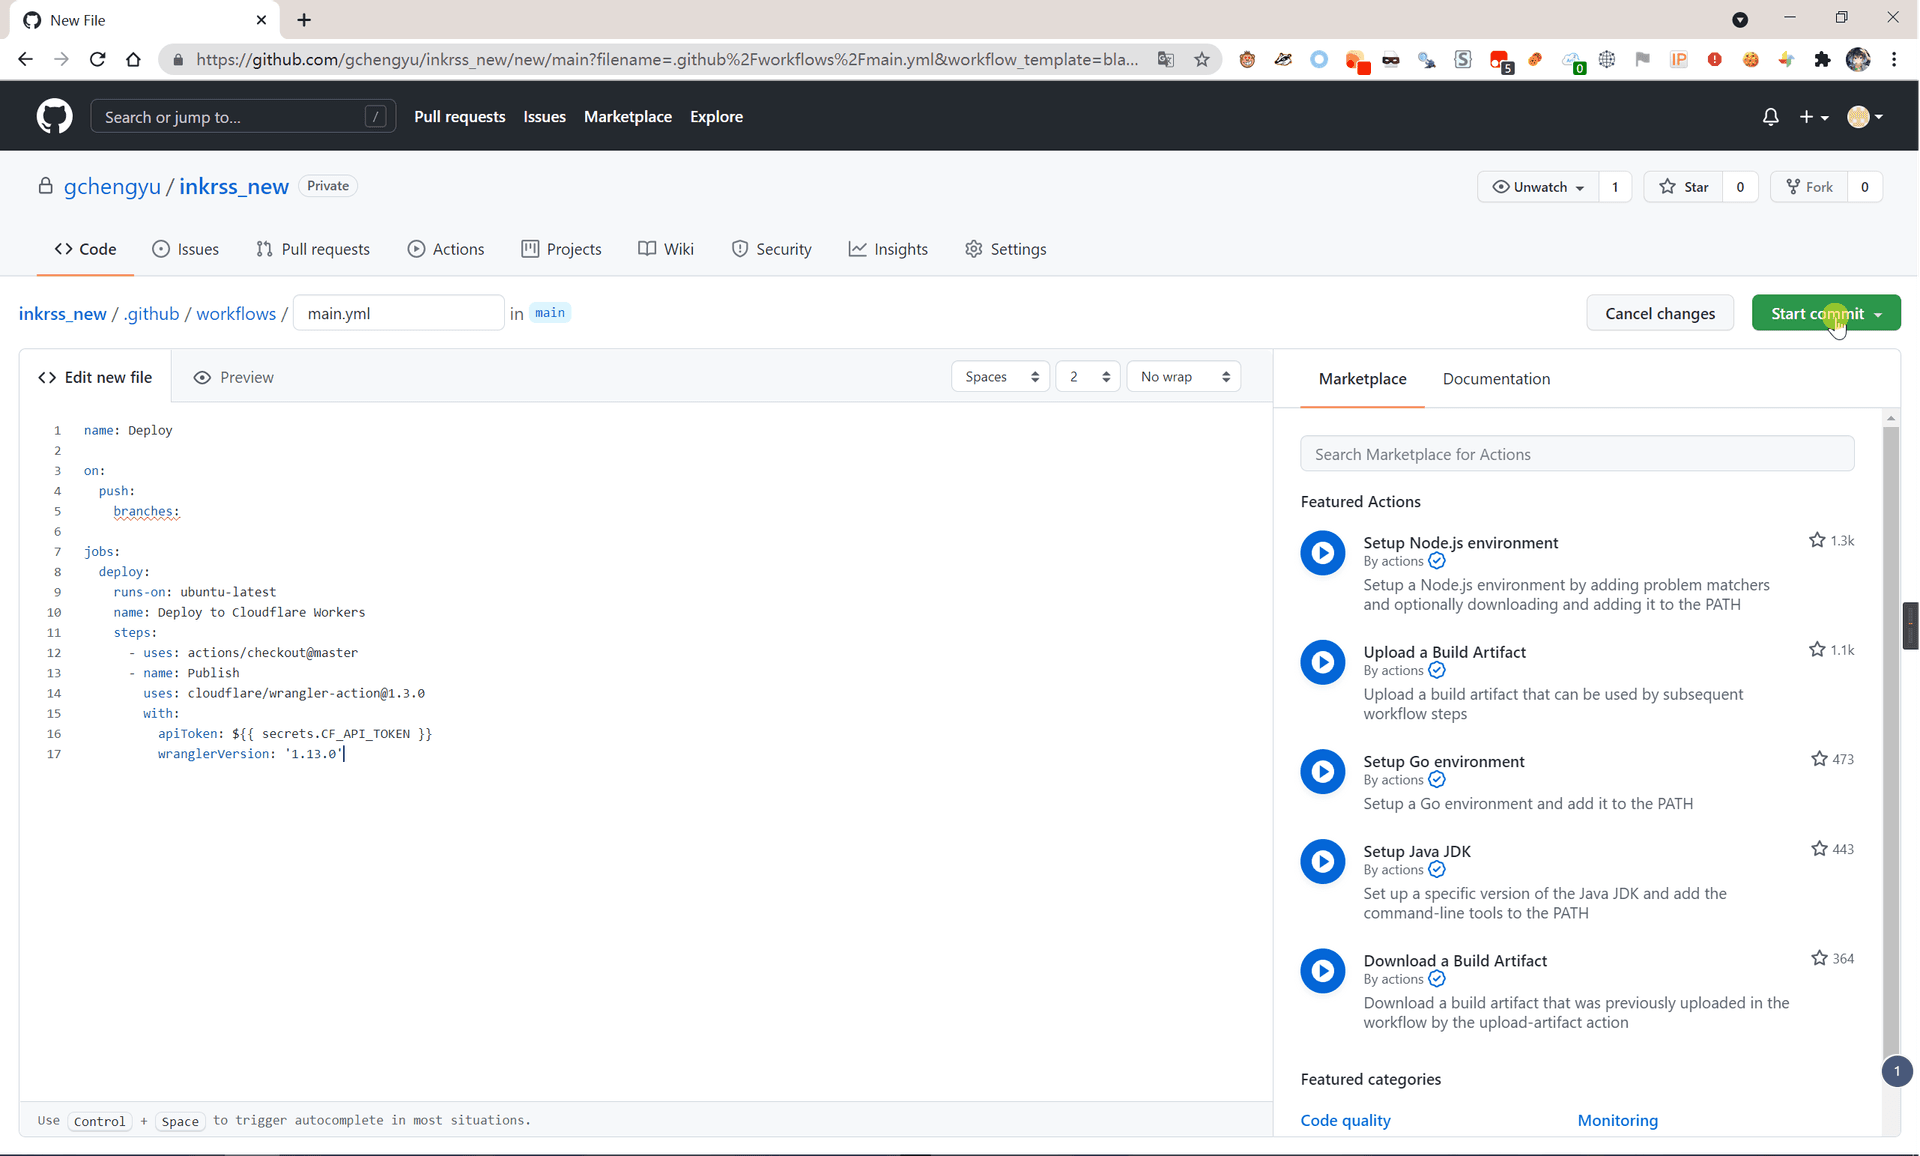1920x1156 pixels.
Task: Open Marketplace in top navigation
Action: point(628,116)
